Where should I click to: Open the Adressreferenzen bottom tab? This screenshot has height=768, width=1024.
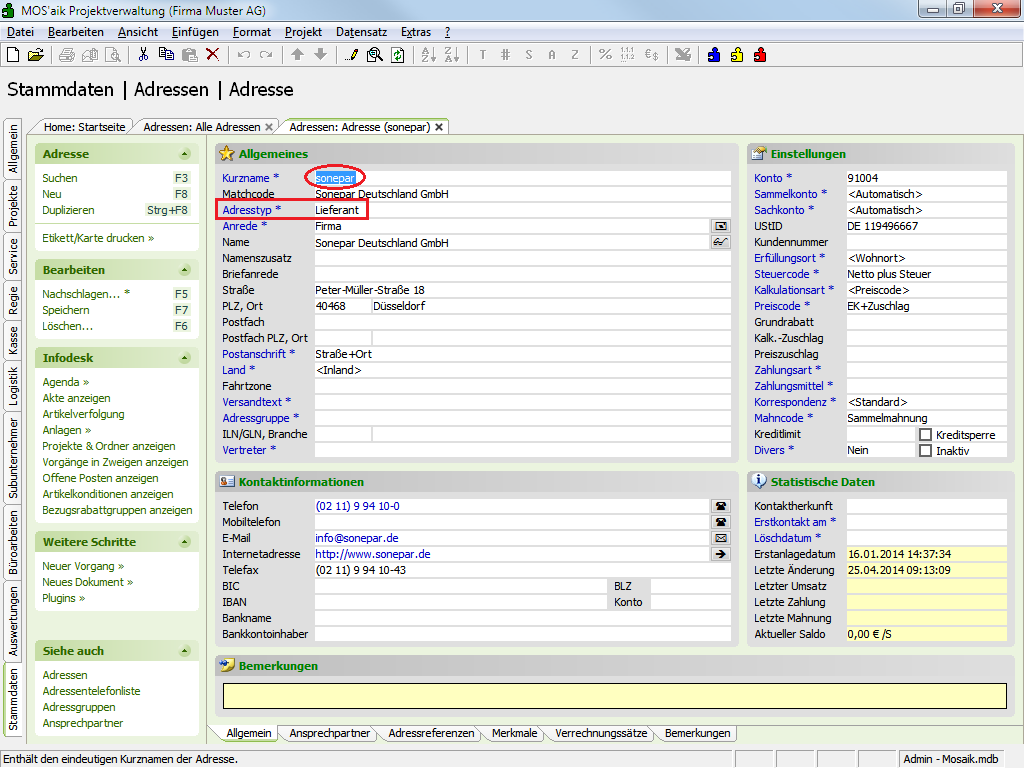(431, 733)
